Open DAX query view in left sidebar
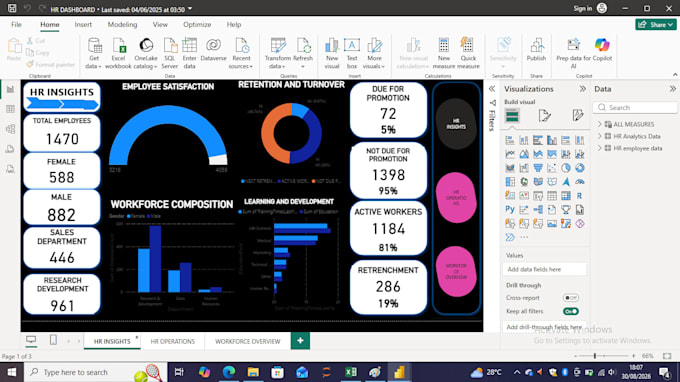The width and height of the screenshot is (680, 382). [x=10, y=149]
